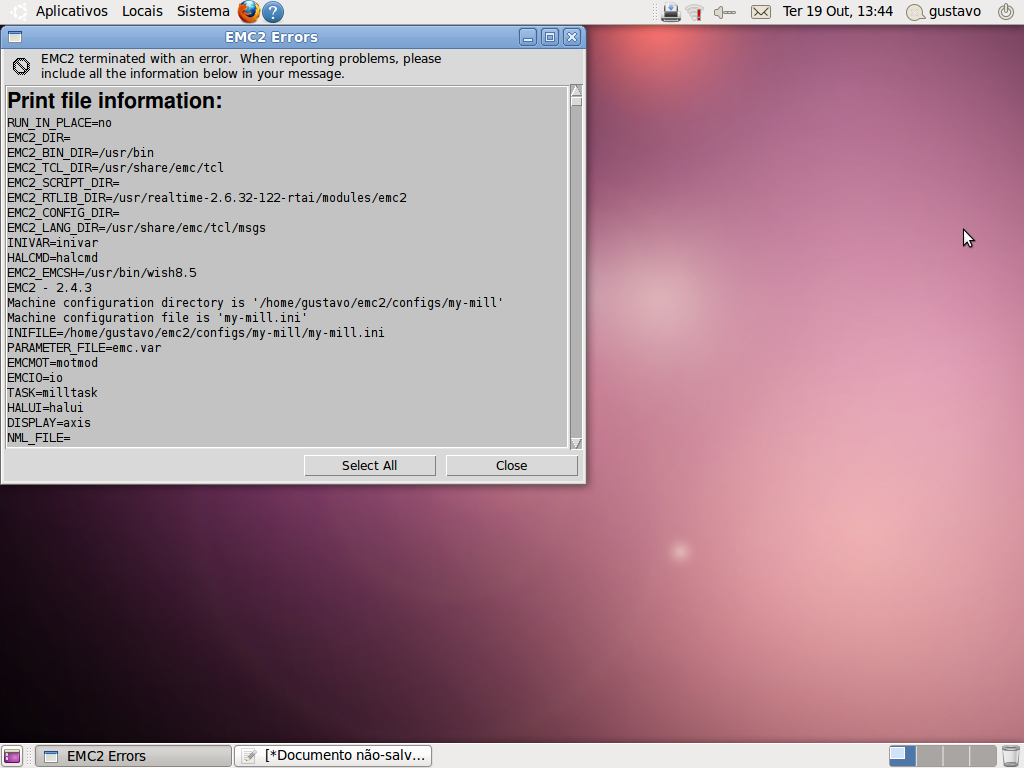Click the INIFILE path line
This screenshot has height=768, width=1024.
196,333
